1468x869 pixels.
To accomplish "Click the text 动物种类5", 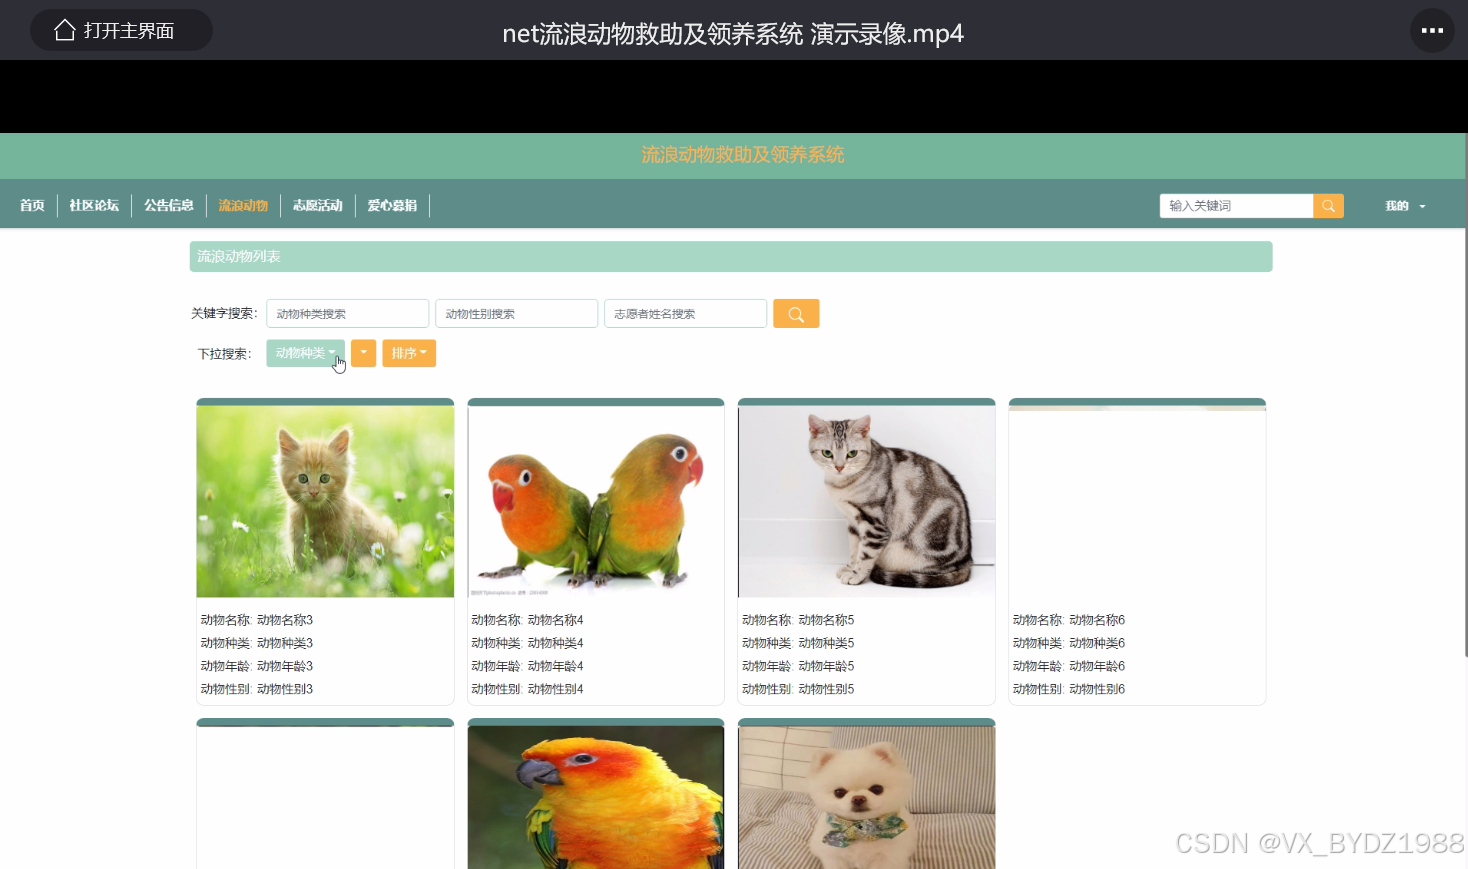I will tap(827, 643).
